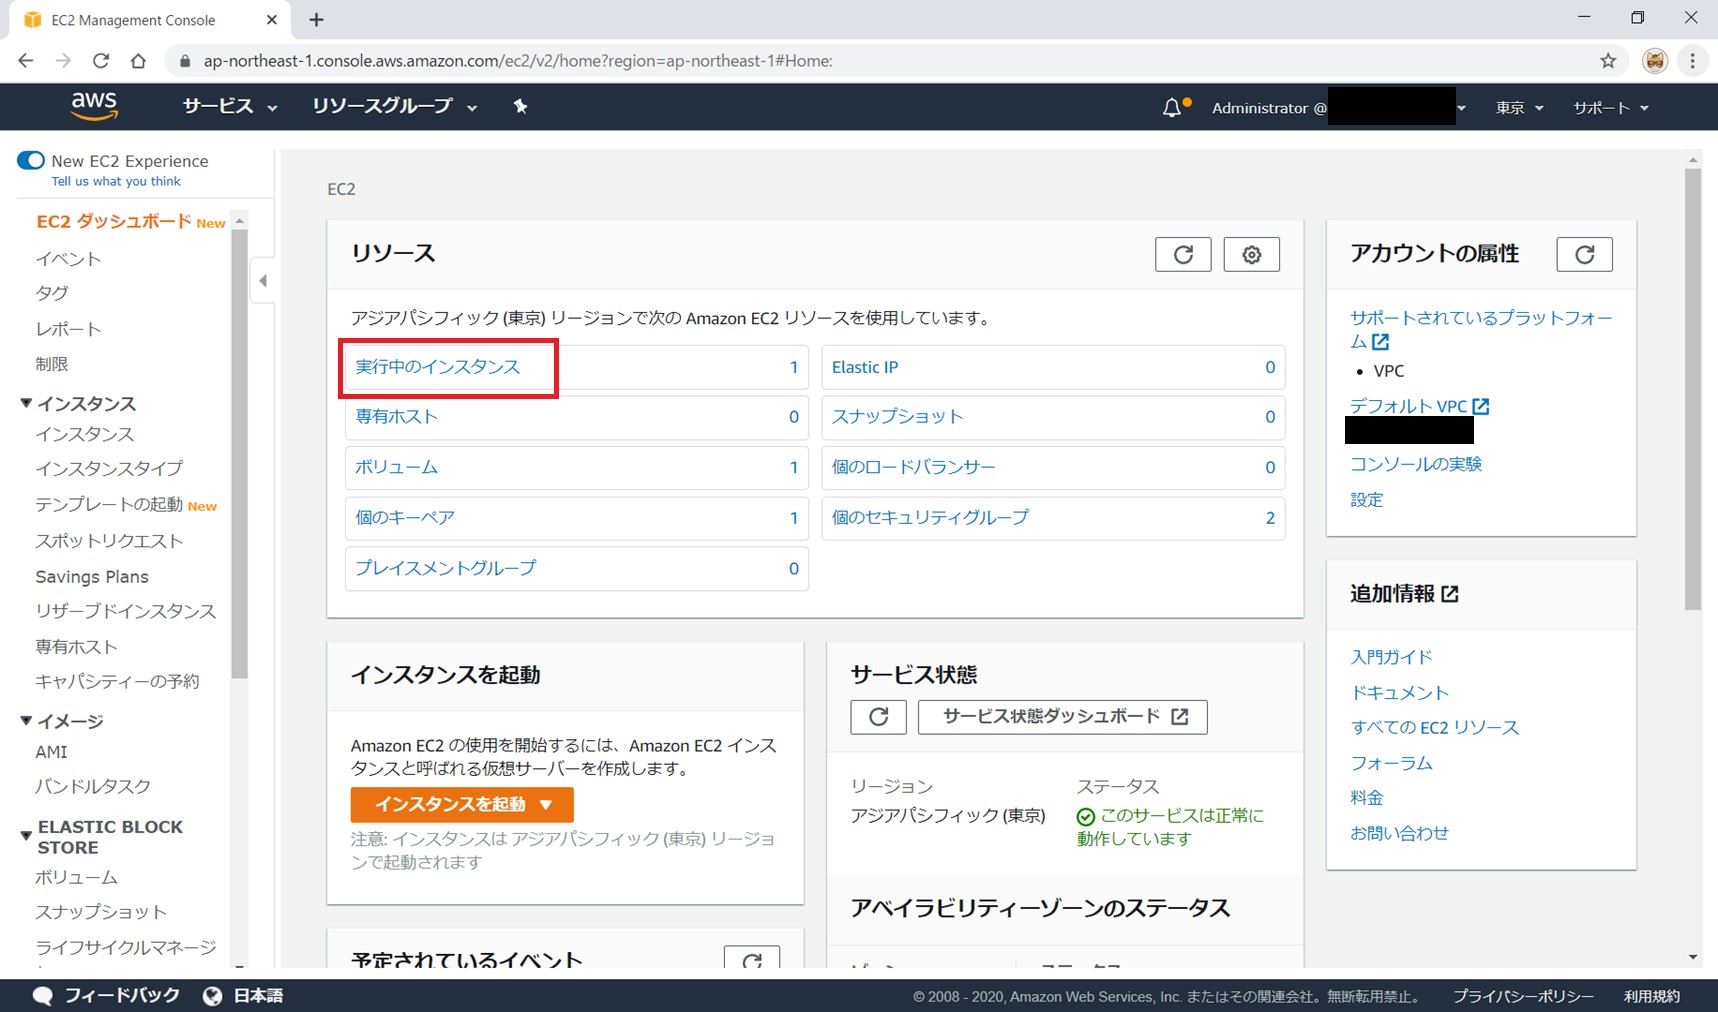The image size is (1718, 1012).
Task: Open the 東京 region dropdown
Action: 1520,107
